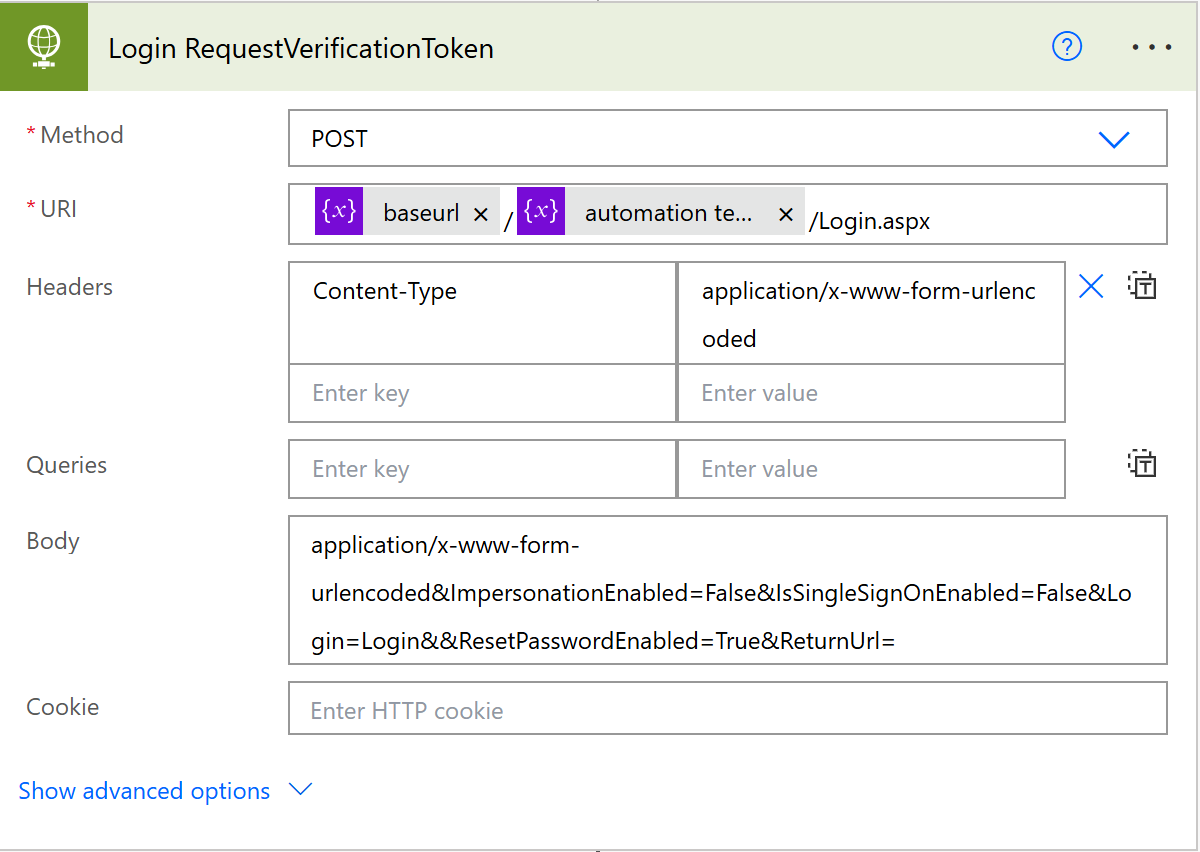
Task: Remove the baseurl variable token
Action: [480, 215]
